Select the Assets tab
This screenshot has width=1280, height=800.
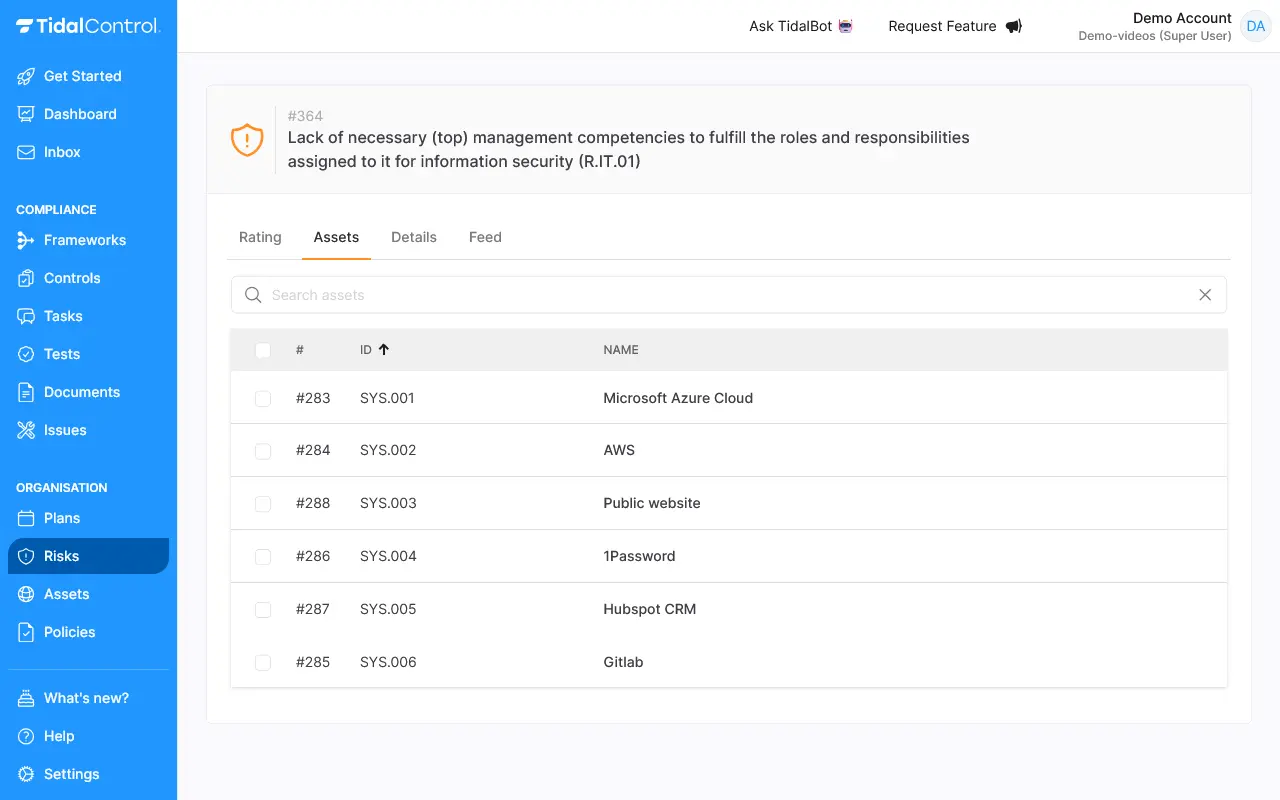coord(336,237)
